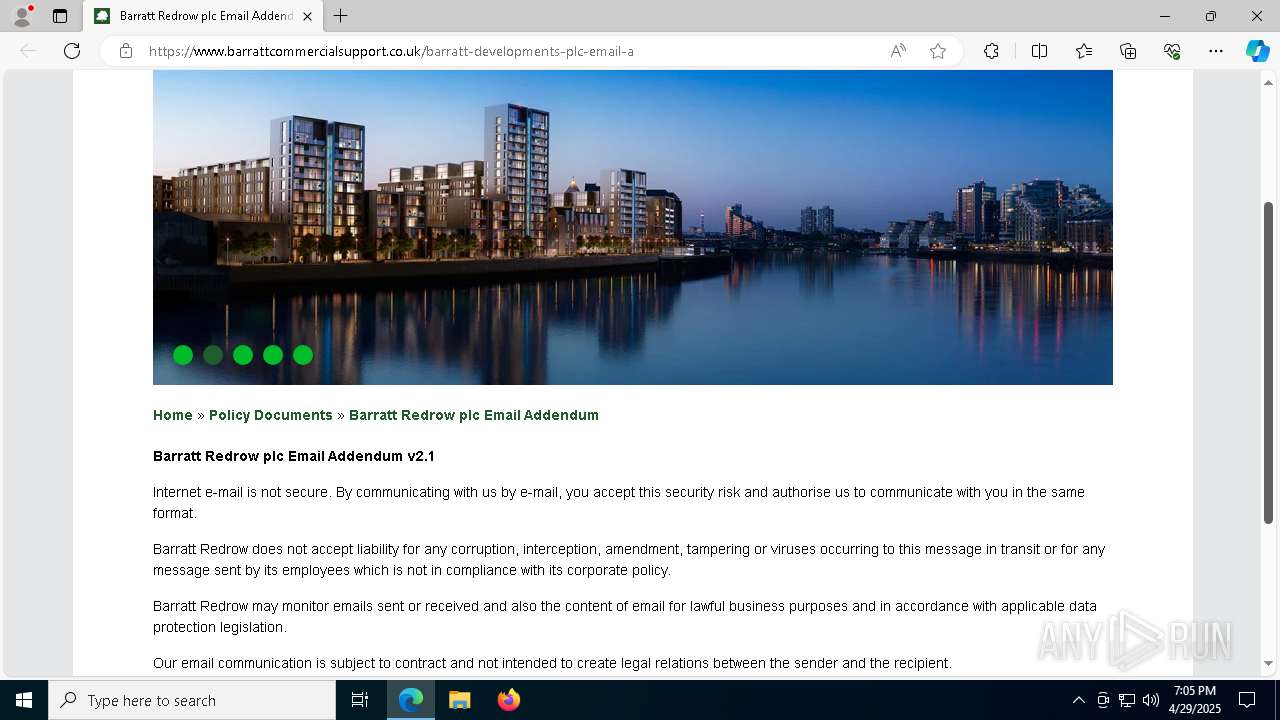Click the page vertical scrollbar thumb
1280x720 pixels.
pos(1269,362)
